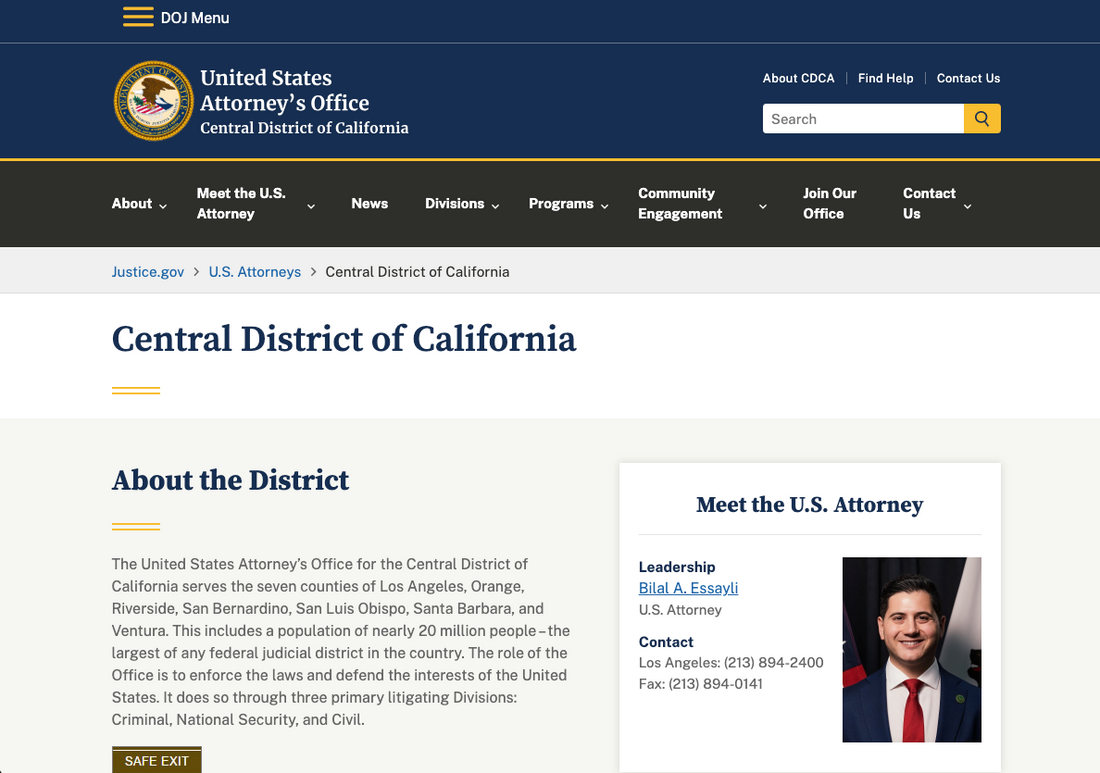The image size is (1100, 773).
Task: Click the yellow search magnifier button
Action: pyautogui.click(x=982, y=119)
